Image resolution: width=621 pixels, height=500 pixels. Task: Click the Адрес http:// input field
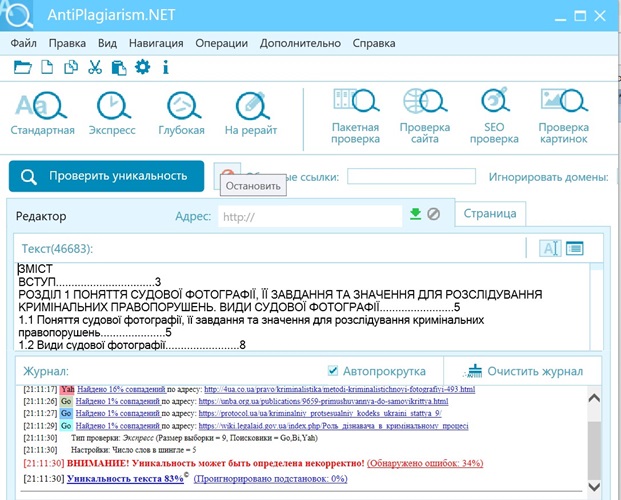click(x=310, y=216)
